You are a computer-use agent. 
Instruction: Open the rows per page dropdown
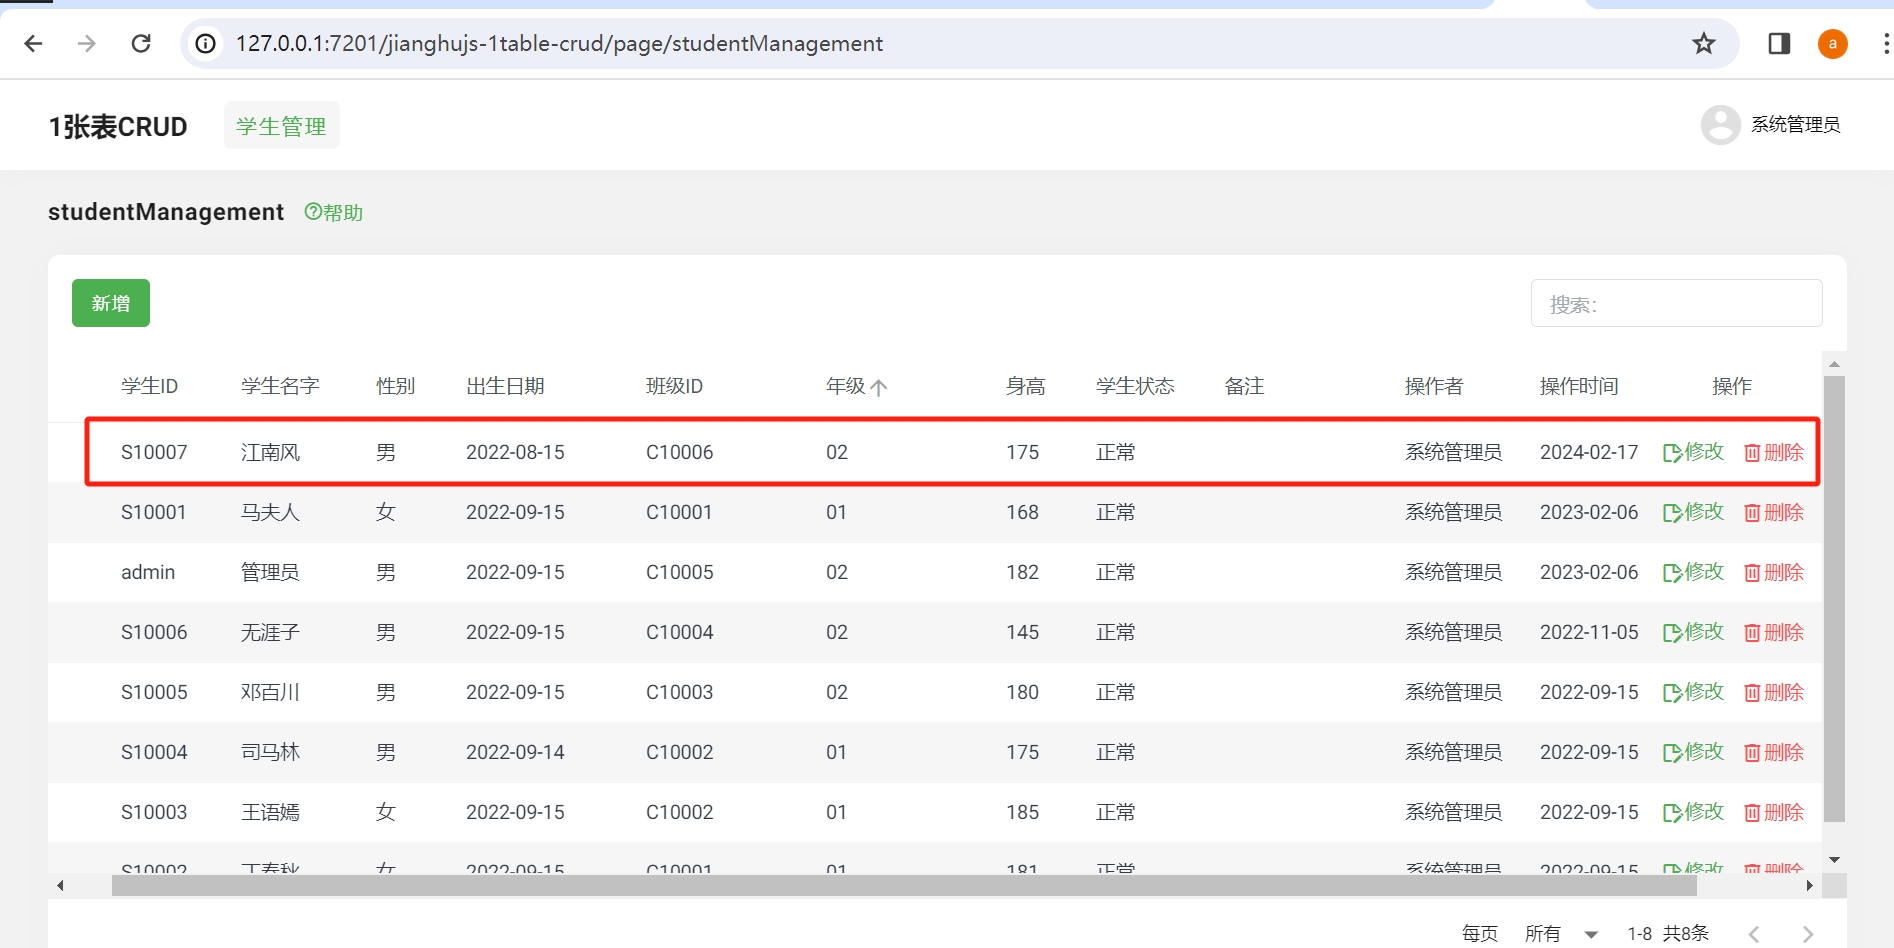1590,934
